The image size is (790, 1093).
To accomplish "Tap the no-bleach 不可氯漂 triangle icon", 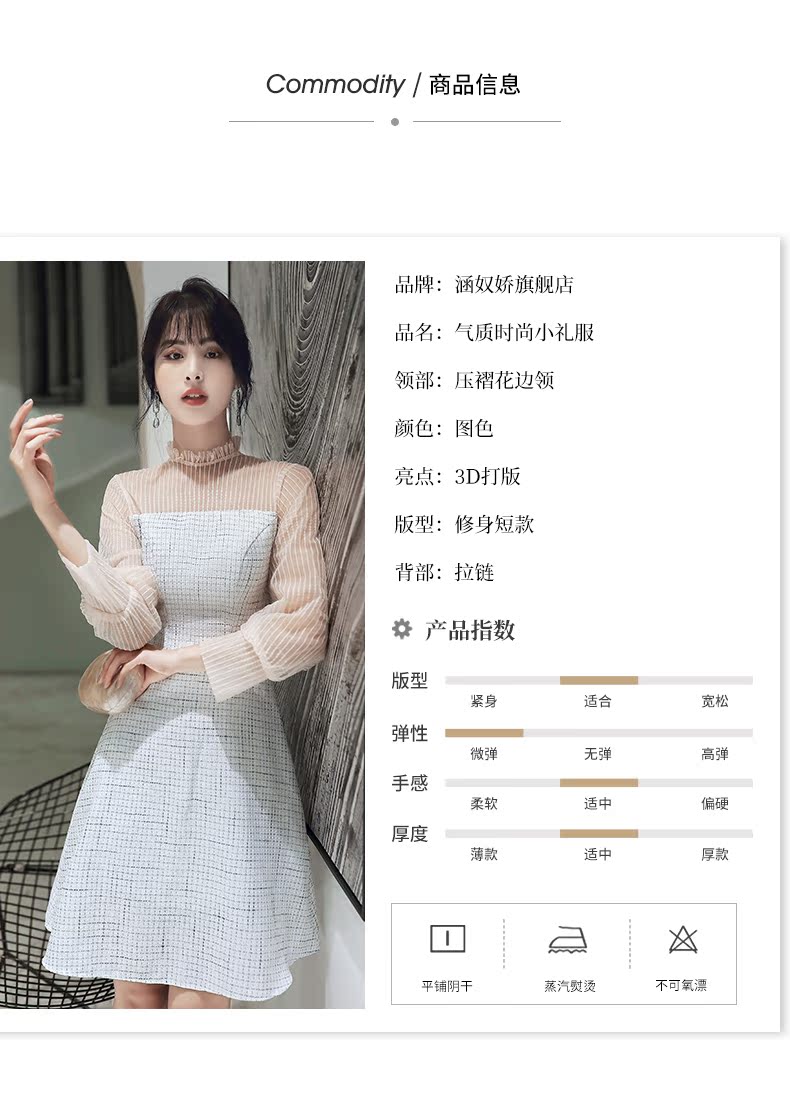I will coord(683,939).
